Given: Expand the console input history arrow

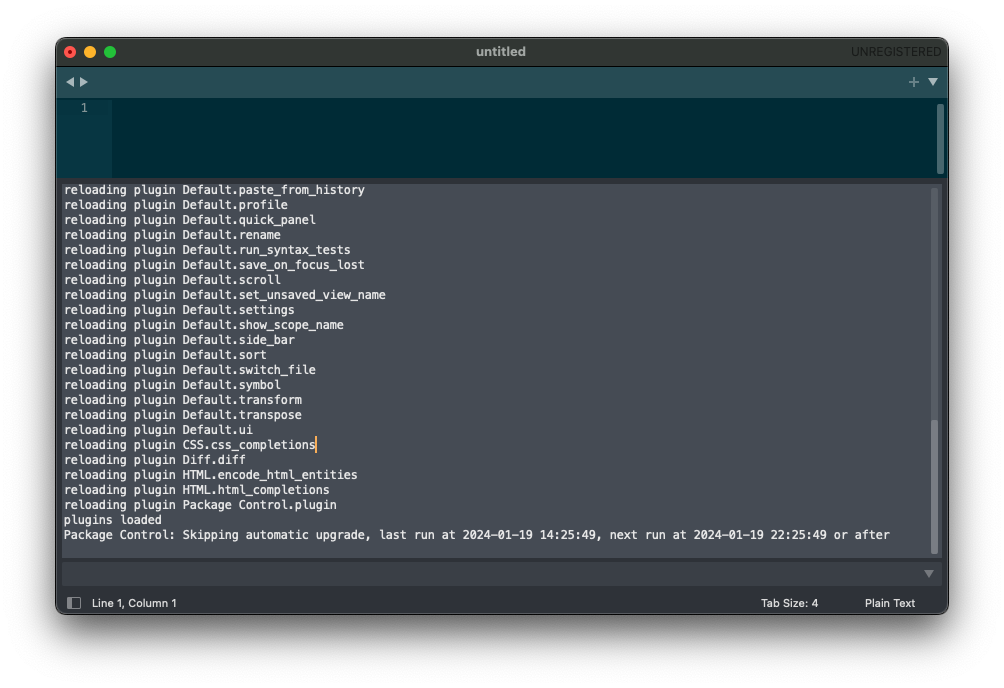Looking at the screenshot, I should (x=928, y=574).
